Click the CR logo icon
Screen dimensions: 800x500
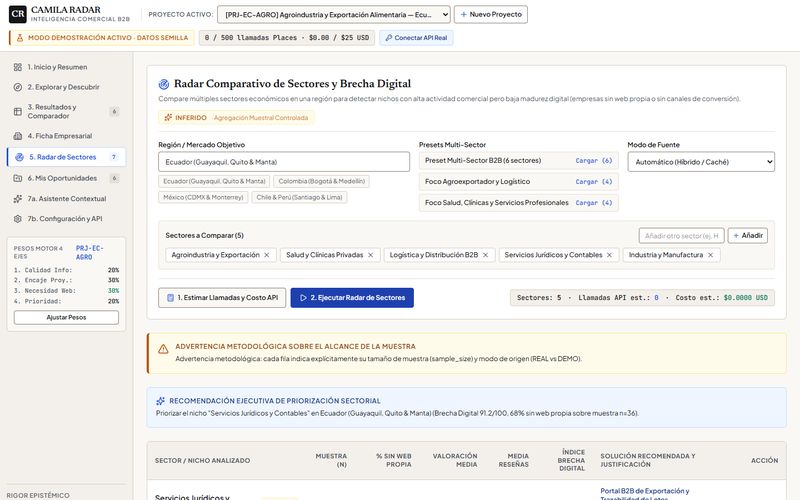18,14
